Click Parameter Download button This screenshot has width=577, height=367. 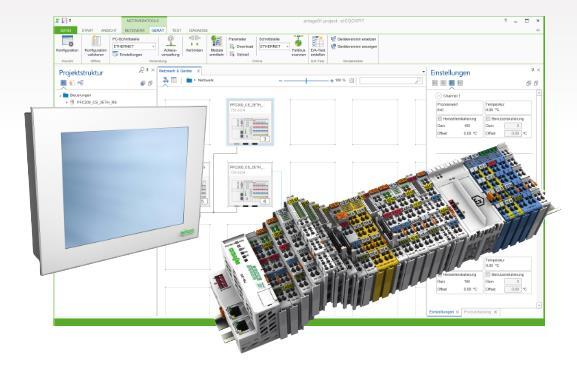(x=241, y=47)
